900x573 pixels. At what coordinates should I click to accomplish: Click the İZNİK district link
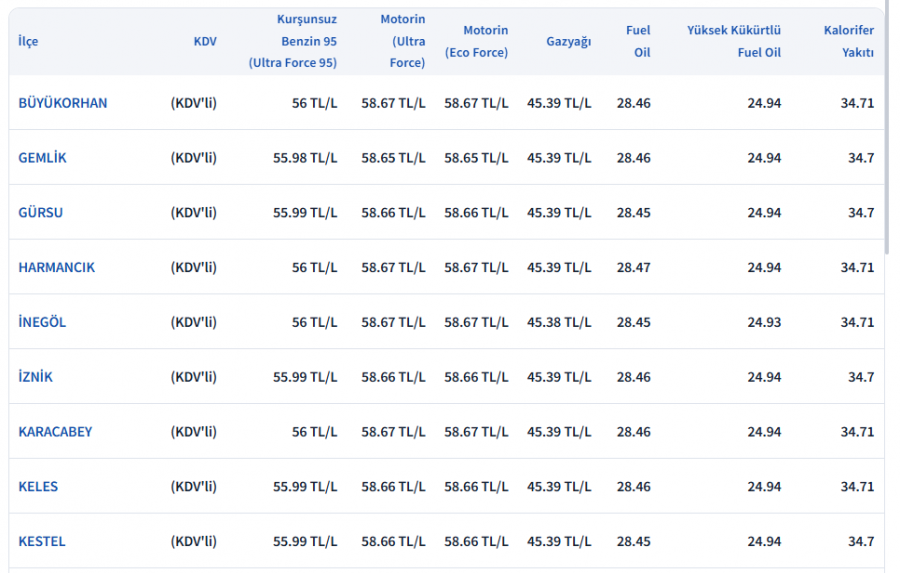[x=36, y=377]
